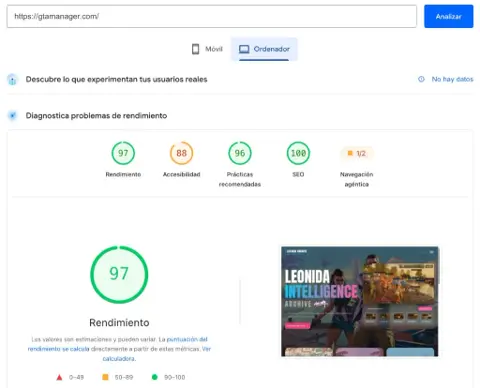Click the 90–100 legend text
The width and height of the screenshot is (480, 388).
[175, 377]
